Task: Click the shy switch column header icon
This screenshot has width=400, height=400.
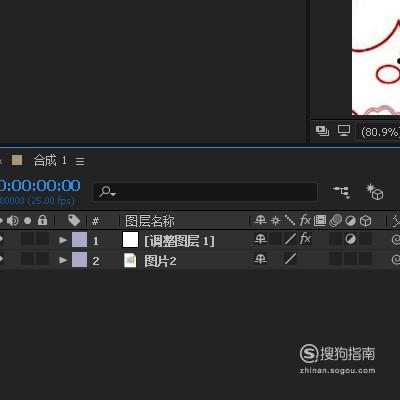Action: click(x=260, y=220)
